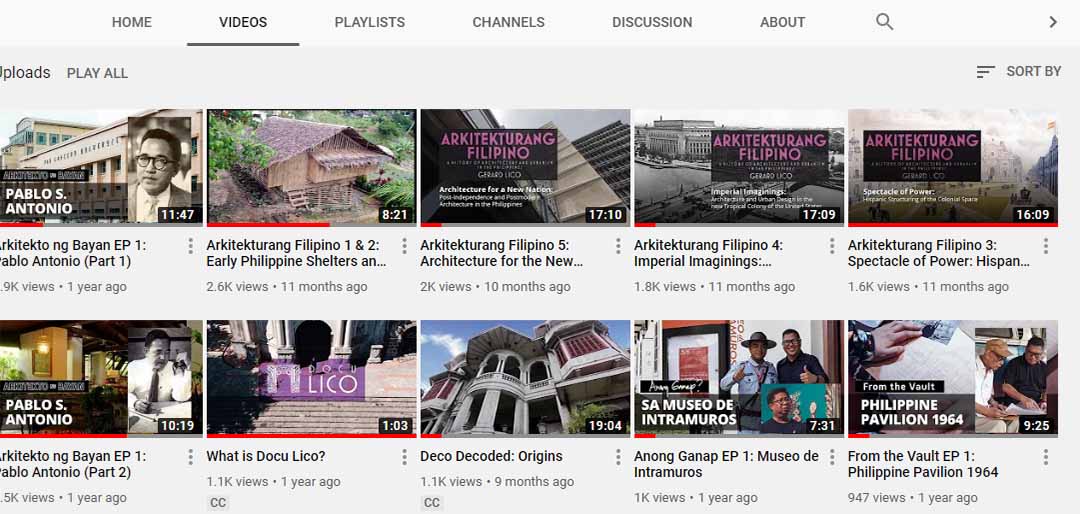The width and height of the screenshot is (1080, 514).
Task: Open three-dot menu for Arkitekturang Filipino 3
Action: 1046,246
